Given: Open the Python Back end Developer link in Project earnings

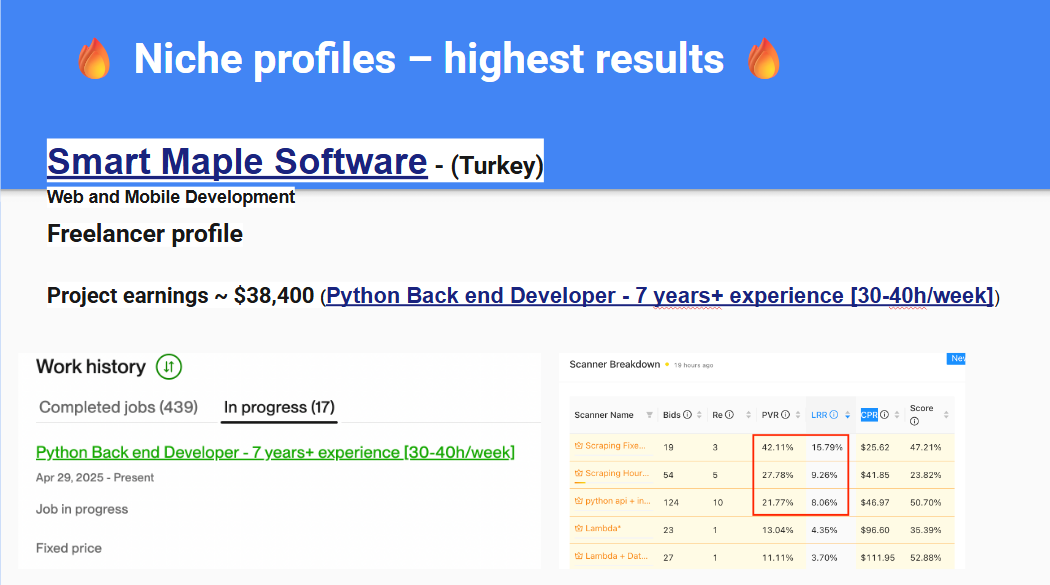Looking at the screenshot, I should [660, 295].
